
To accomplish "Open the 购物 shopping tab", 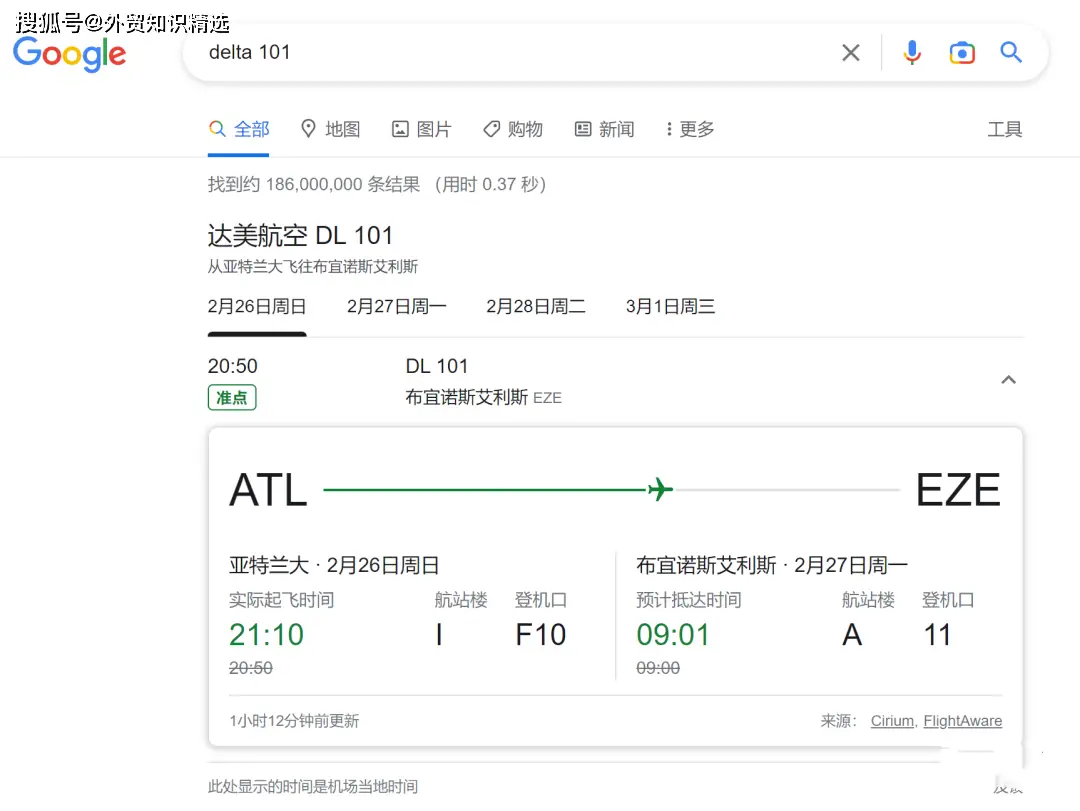I will (512, 129).
